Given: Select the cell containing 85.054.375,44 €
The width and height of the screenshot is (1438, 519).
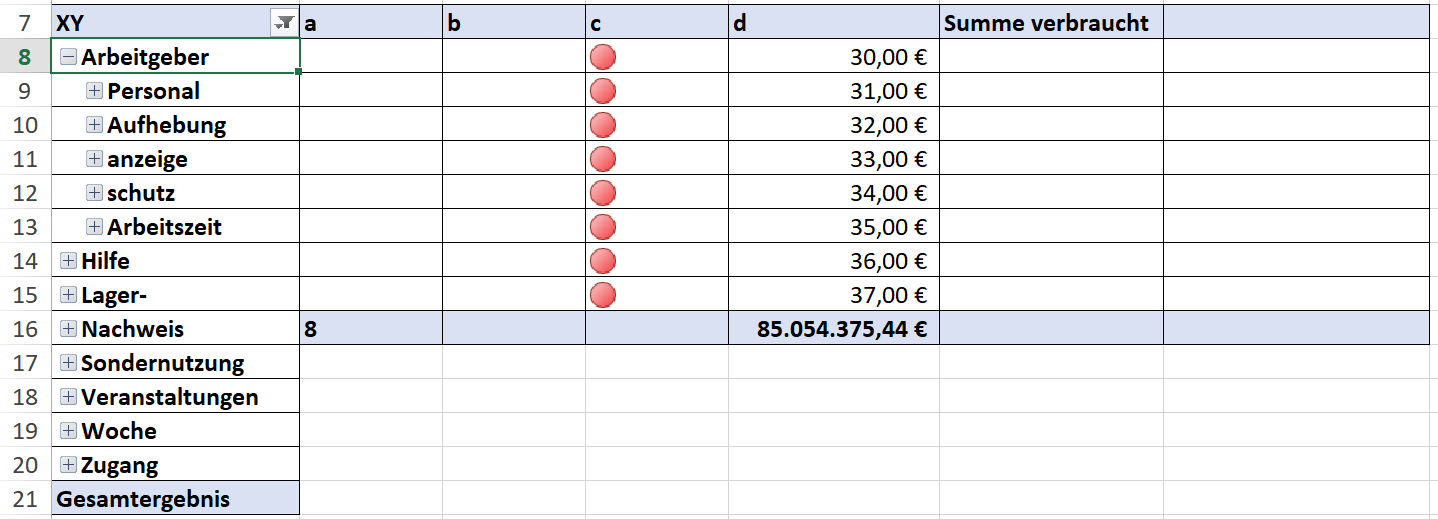Looking at the screenshot, I should tap(834, 329).
